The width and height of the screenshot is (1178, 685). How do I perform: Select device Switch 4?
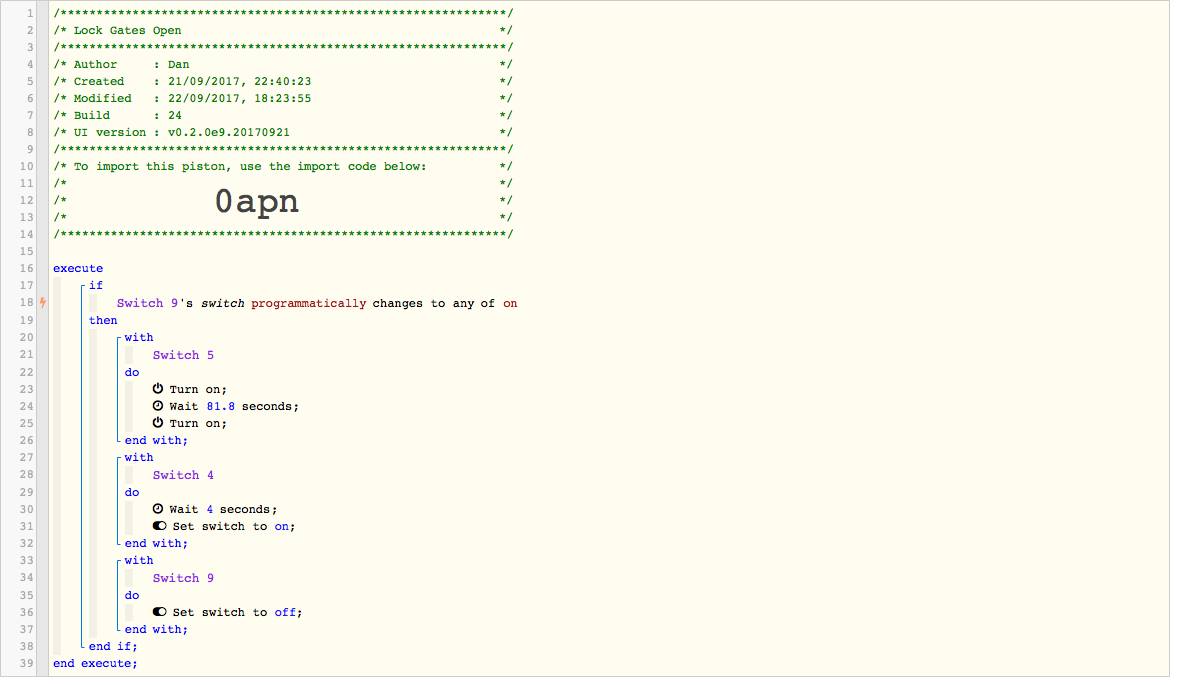click(183, 475)
